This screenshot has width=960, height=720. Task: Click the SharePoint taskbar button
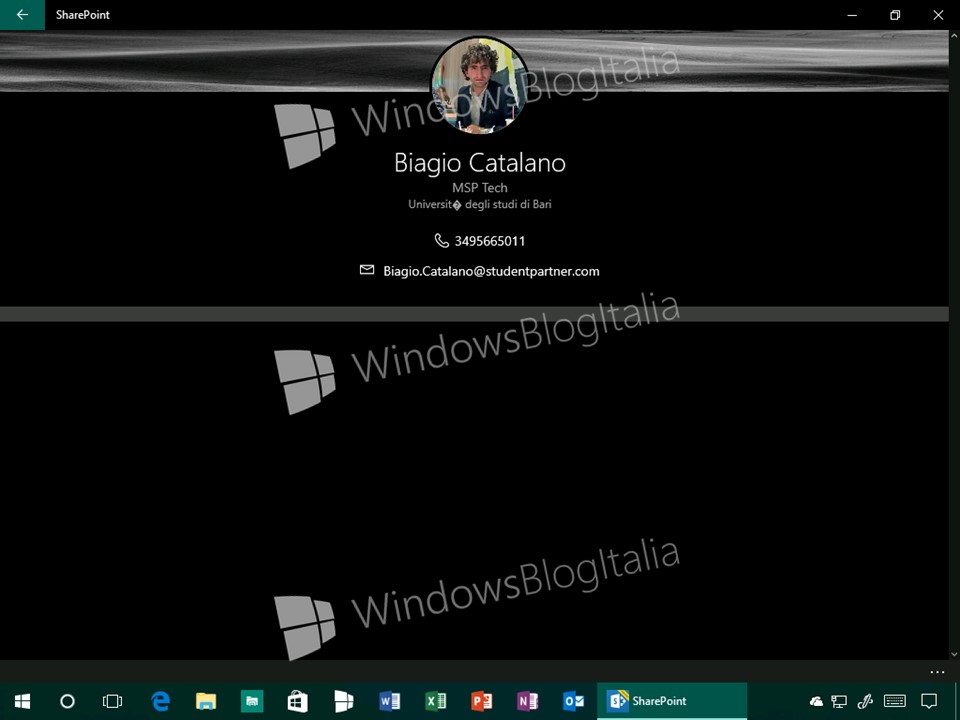(x=672, y=701)
